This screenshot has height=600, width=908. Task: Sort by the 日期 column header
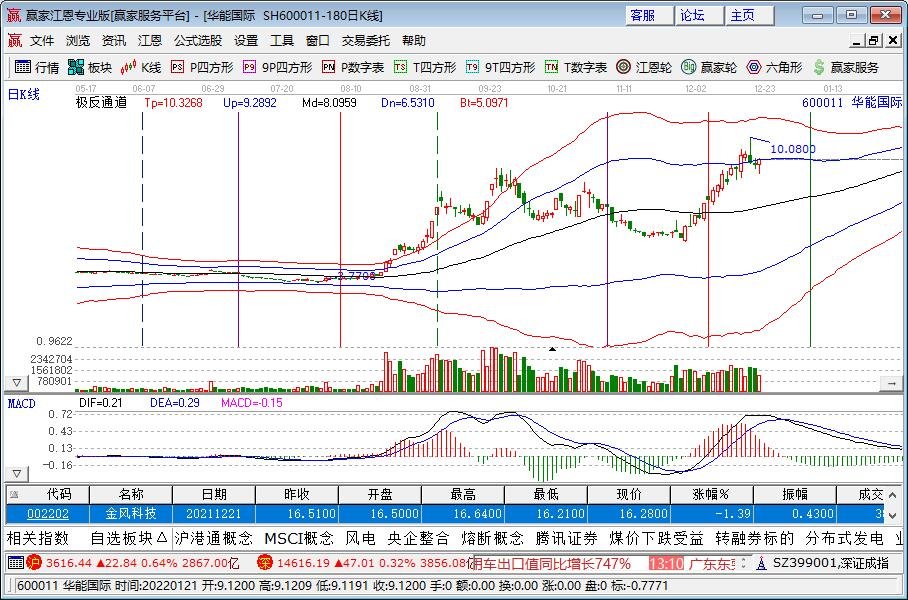click(214, 494)
